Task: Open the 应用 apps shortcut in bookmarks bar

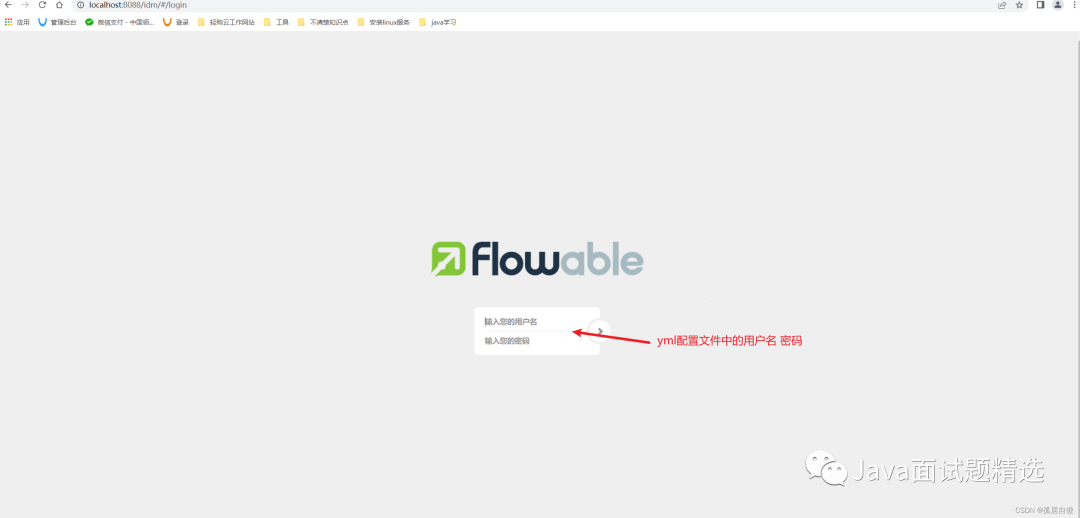Action: [x=17, y=22]
